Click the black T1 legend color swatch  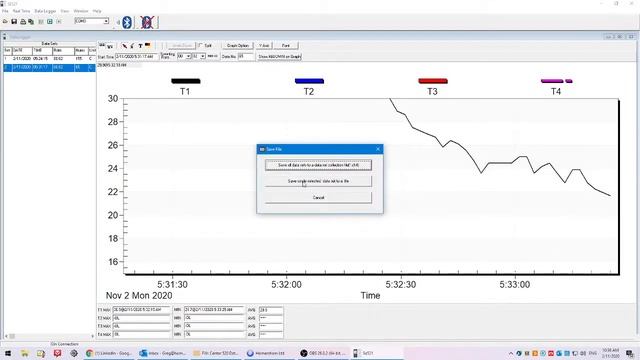tap(186, 81)
